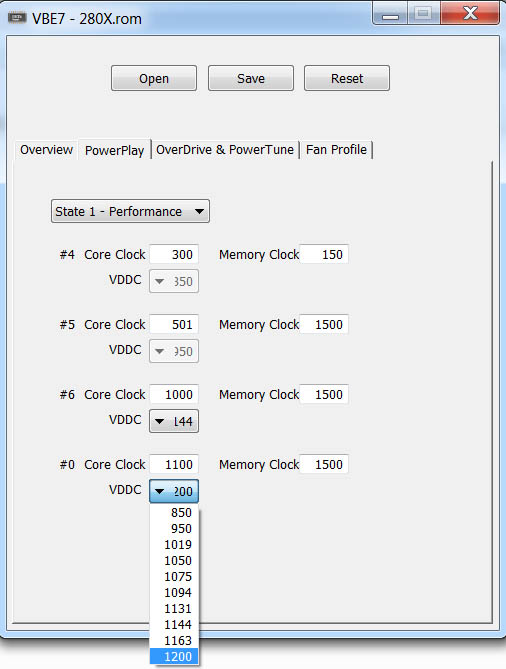
Task: Reset values using the Reset button
Action: (347, 78)
